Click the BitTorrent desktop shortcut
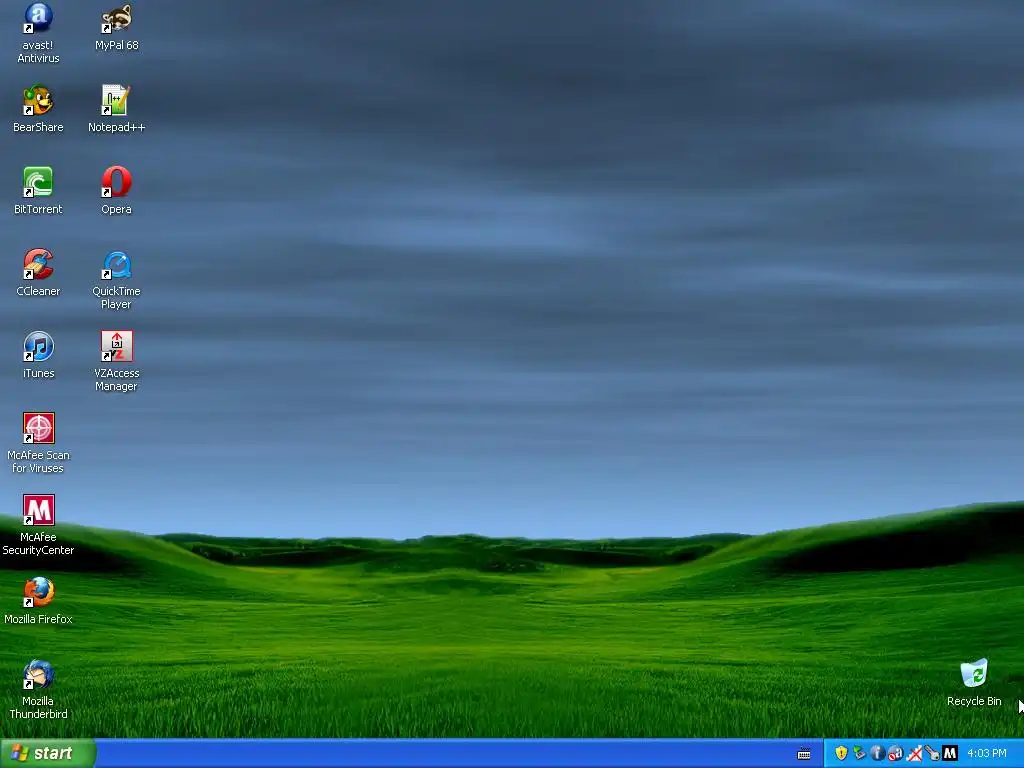The width and height of the screenshot is (1024, 768). (x=38, y=191)
